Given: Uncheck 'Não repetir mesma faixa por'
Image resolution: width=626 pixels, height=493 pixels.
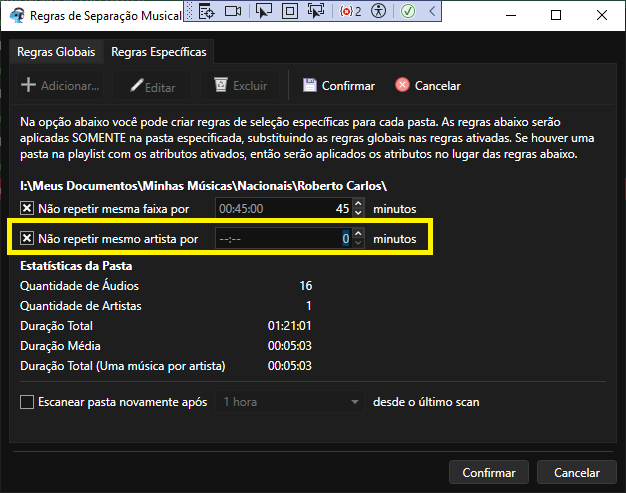Looking at the screenshot, I should click(27, 210).
